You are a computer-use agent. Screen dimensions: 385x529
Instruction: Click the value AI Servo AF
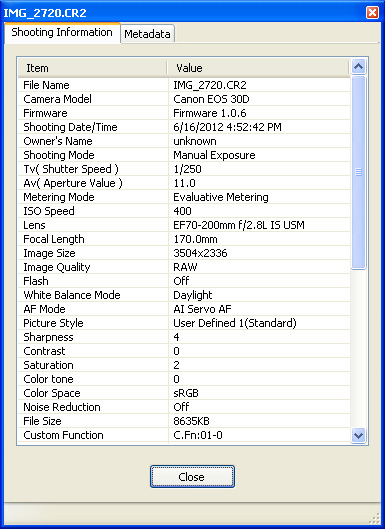click(x=202, y=309)
